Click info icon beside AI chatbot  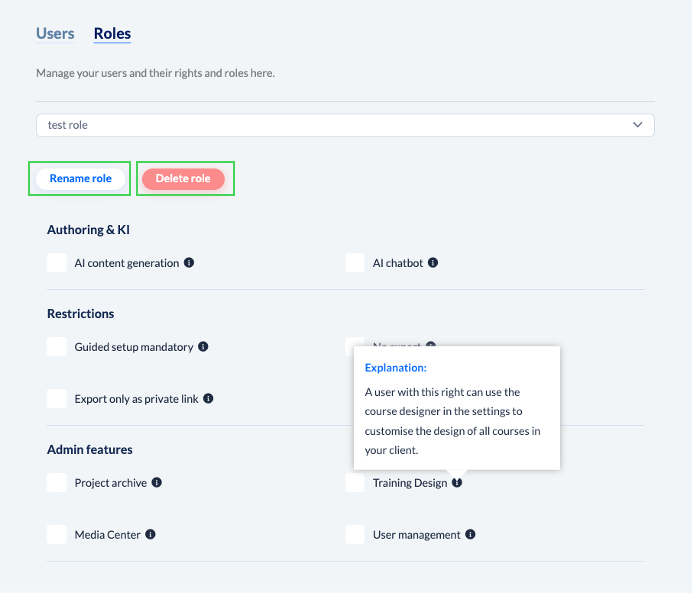click(x=433, y=263)
